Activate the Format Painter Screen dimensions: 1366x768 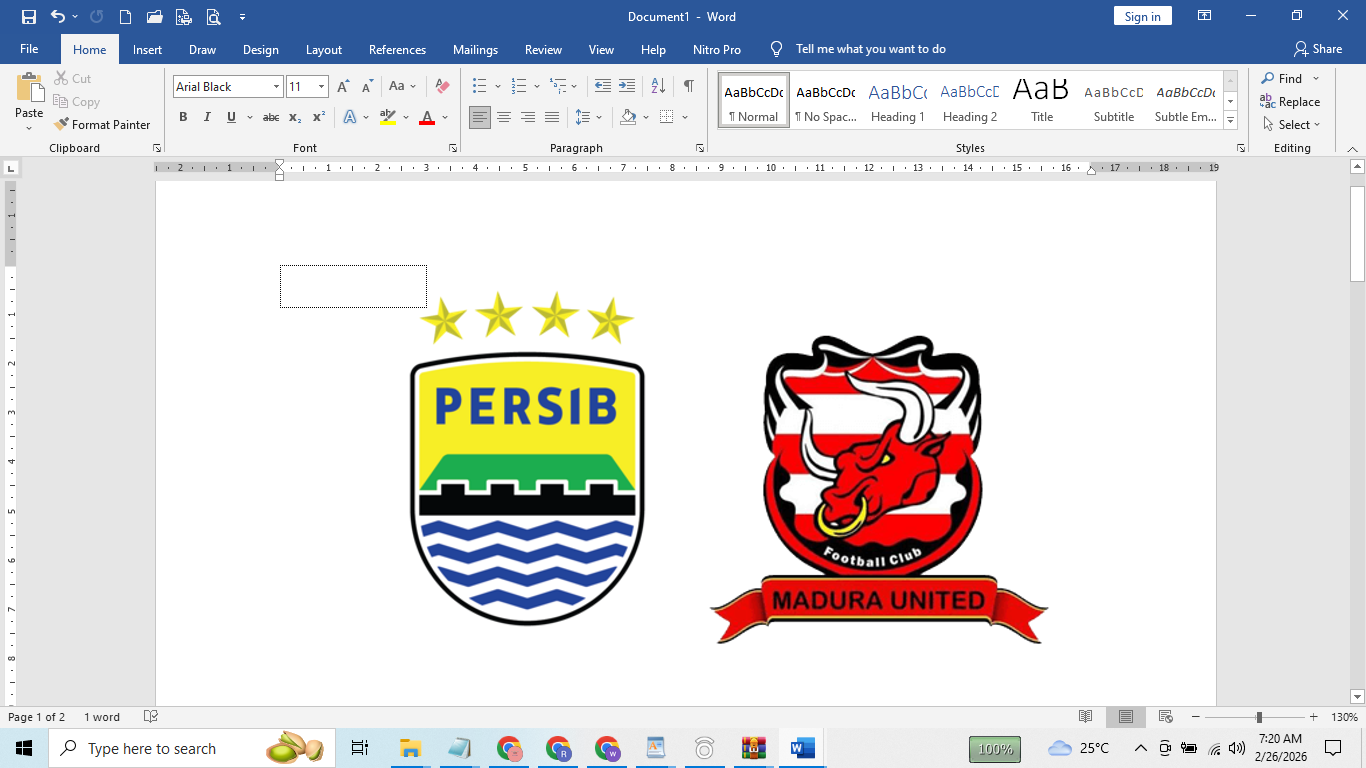[x=102, y=125]
